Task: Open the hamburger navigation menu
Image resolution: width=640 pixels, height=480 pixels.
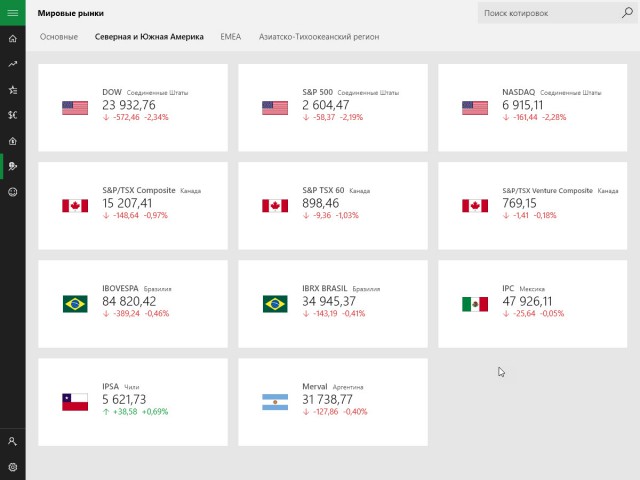Action: click(x=13, y=13)
